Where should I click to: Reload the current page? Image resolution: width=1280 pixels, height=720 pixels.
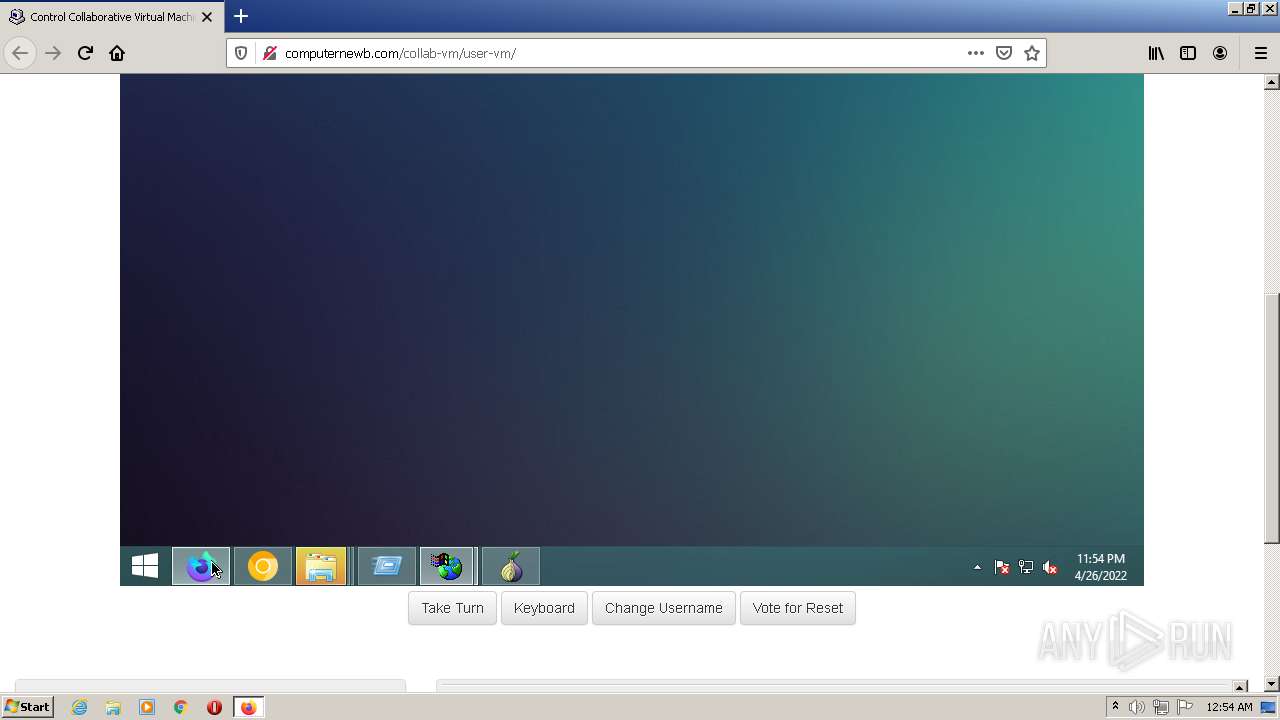click(85, 53)
